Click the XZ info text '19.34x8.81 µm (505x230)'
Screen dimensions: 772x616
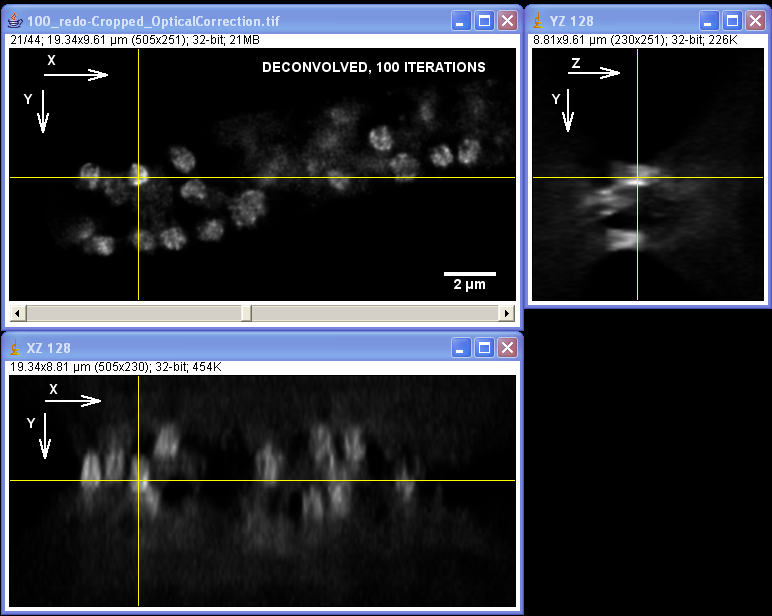click(80, 367)
